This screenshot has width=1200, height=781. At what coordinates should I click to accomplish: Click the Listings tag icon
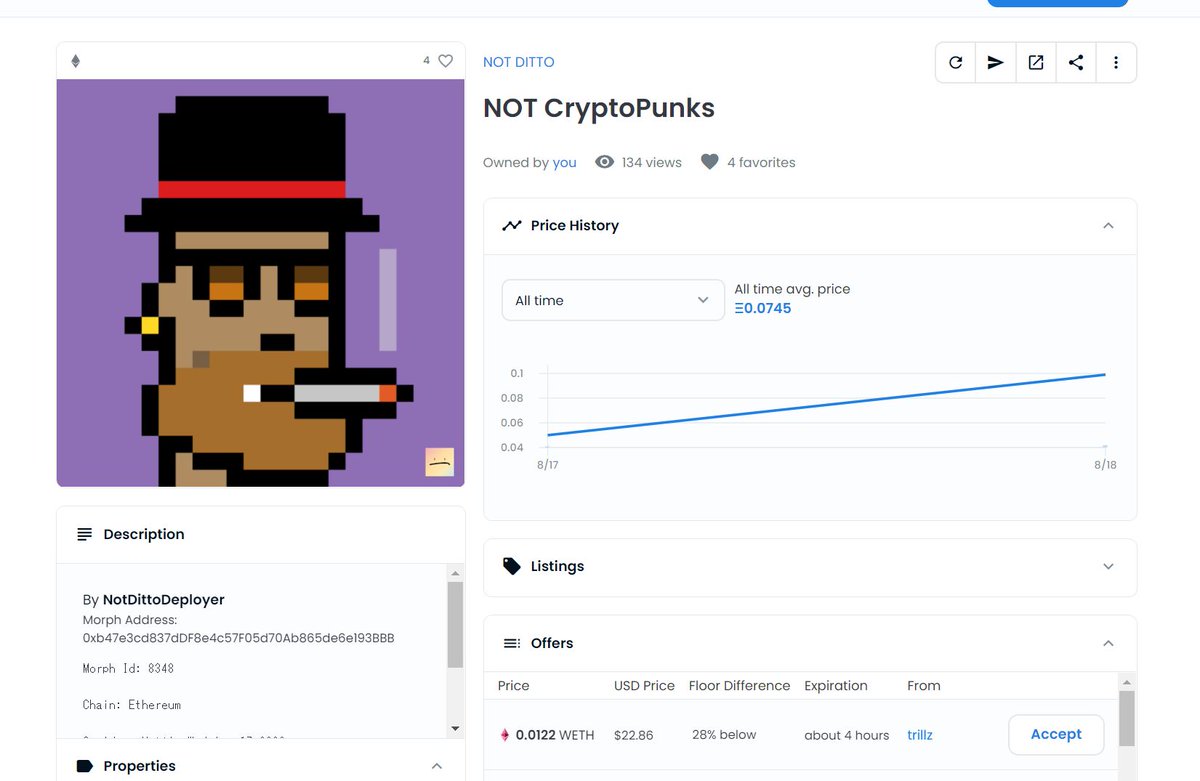512,566
